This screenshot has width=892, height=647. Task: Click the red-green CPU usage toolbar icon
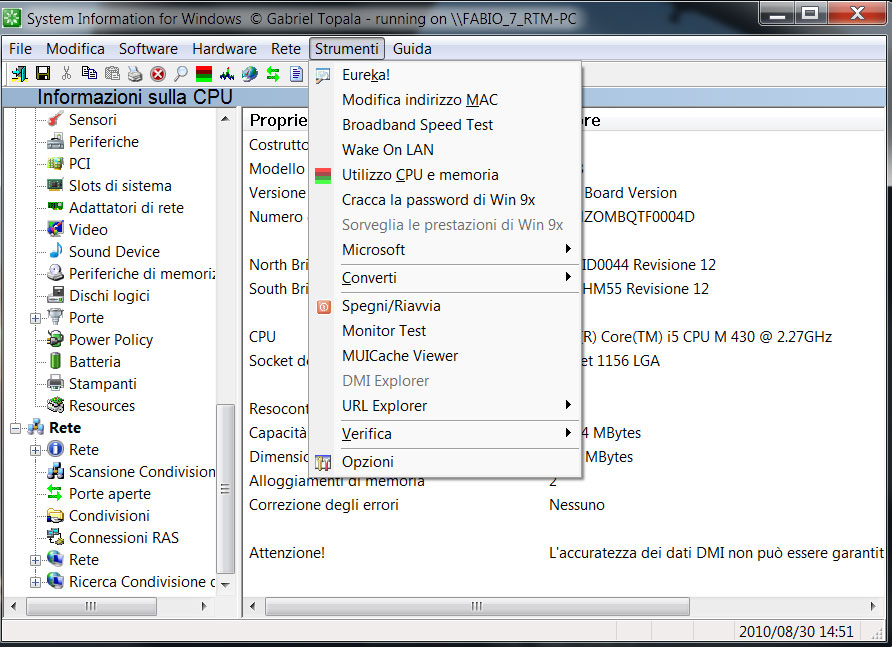[204, 74]
